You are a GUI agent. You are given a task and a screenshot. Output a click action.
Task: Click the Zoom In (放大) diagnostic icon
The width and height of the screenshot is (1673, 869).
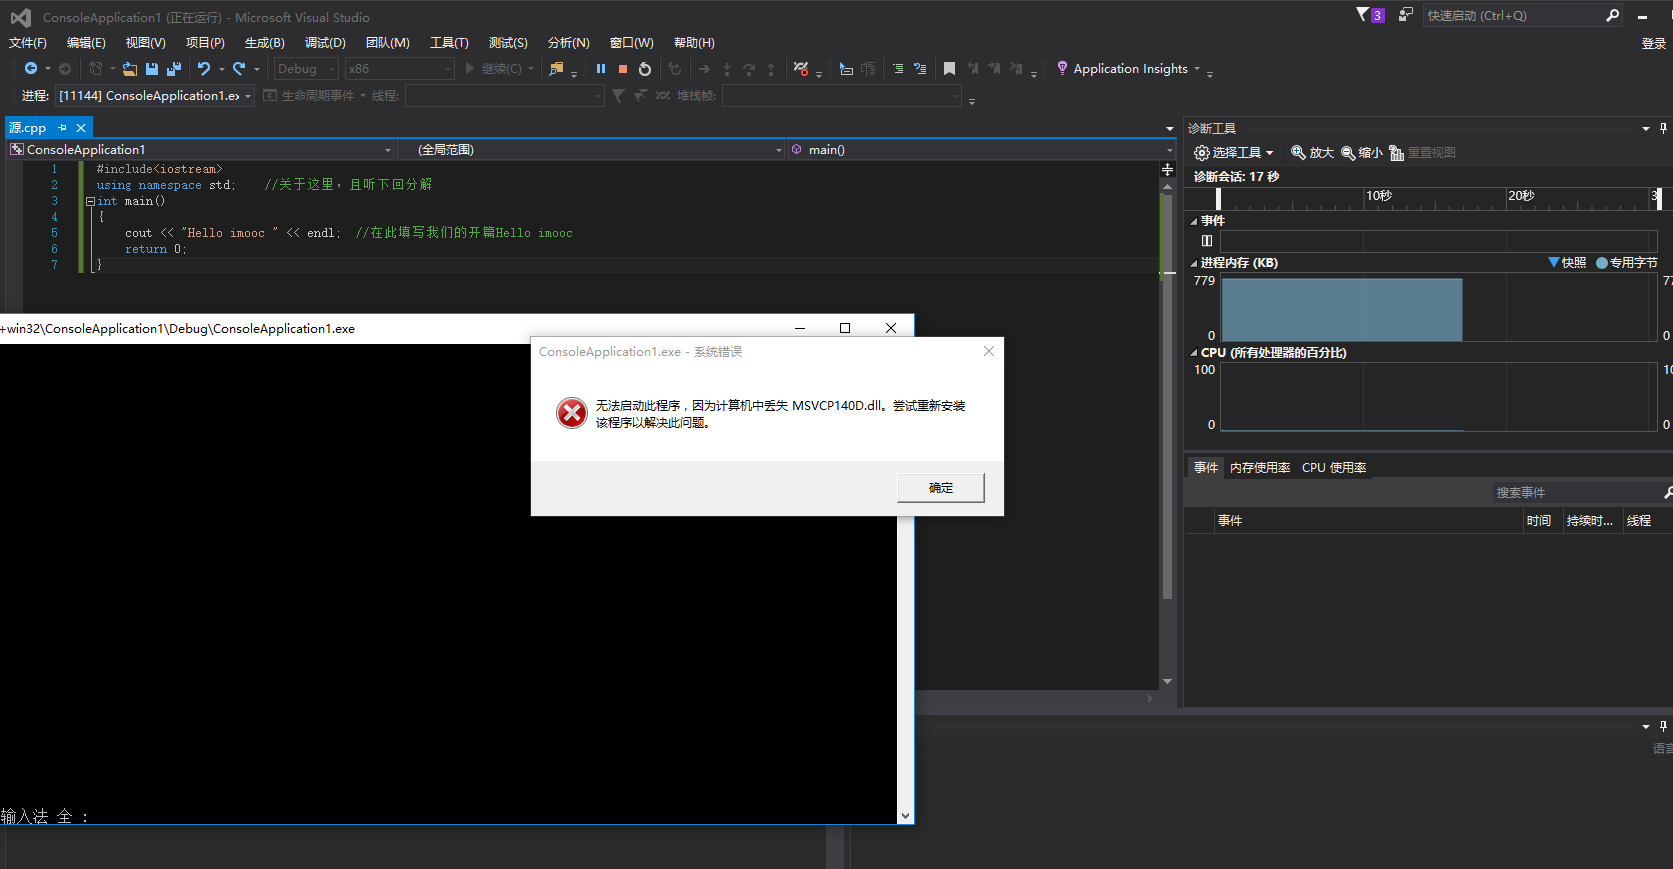(1299, 153)
